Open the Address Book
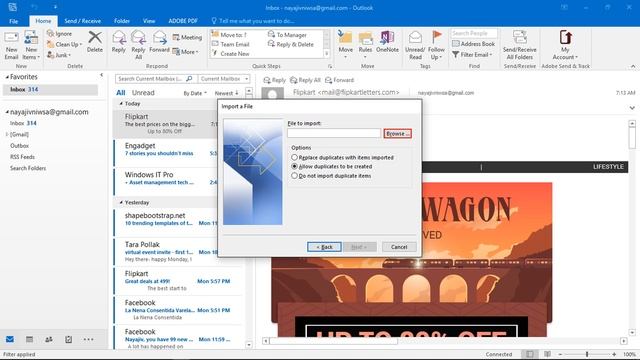 click(473, 44)
